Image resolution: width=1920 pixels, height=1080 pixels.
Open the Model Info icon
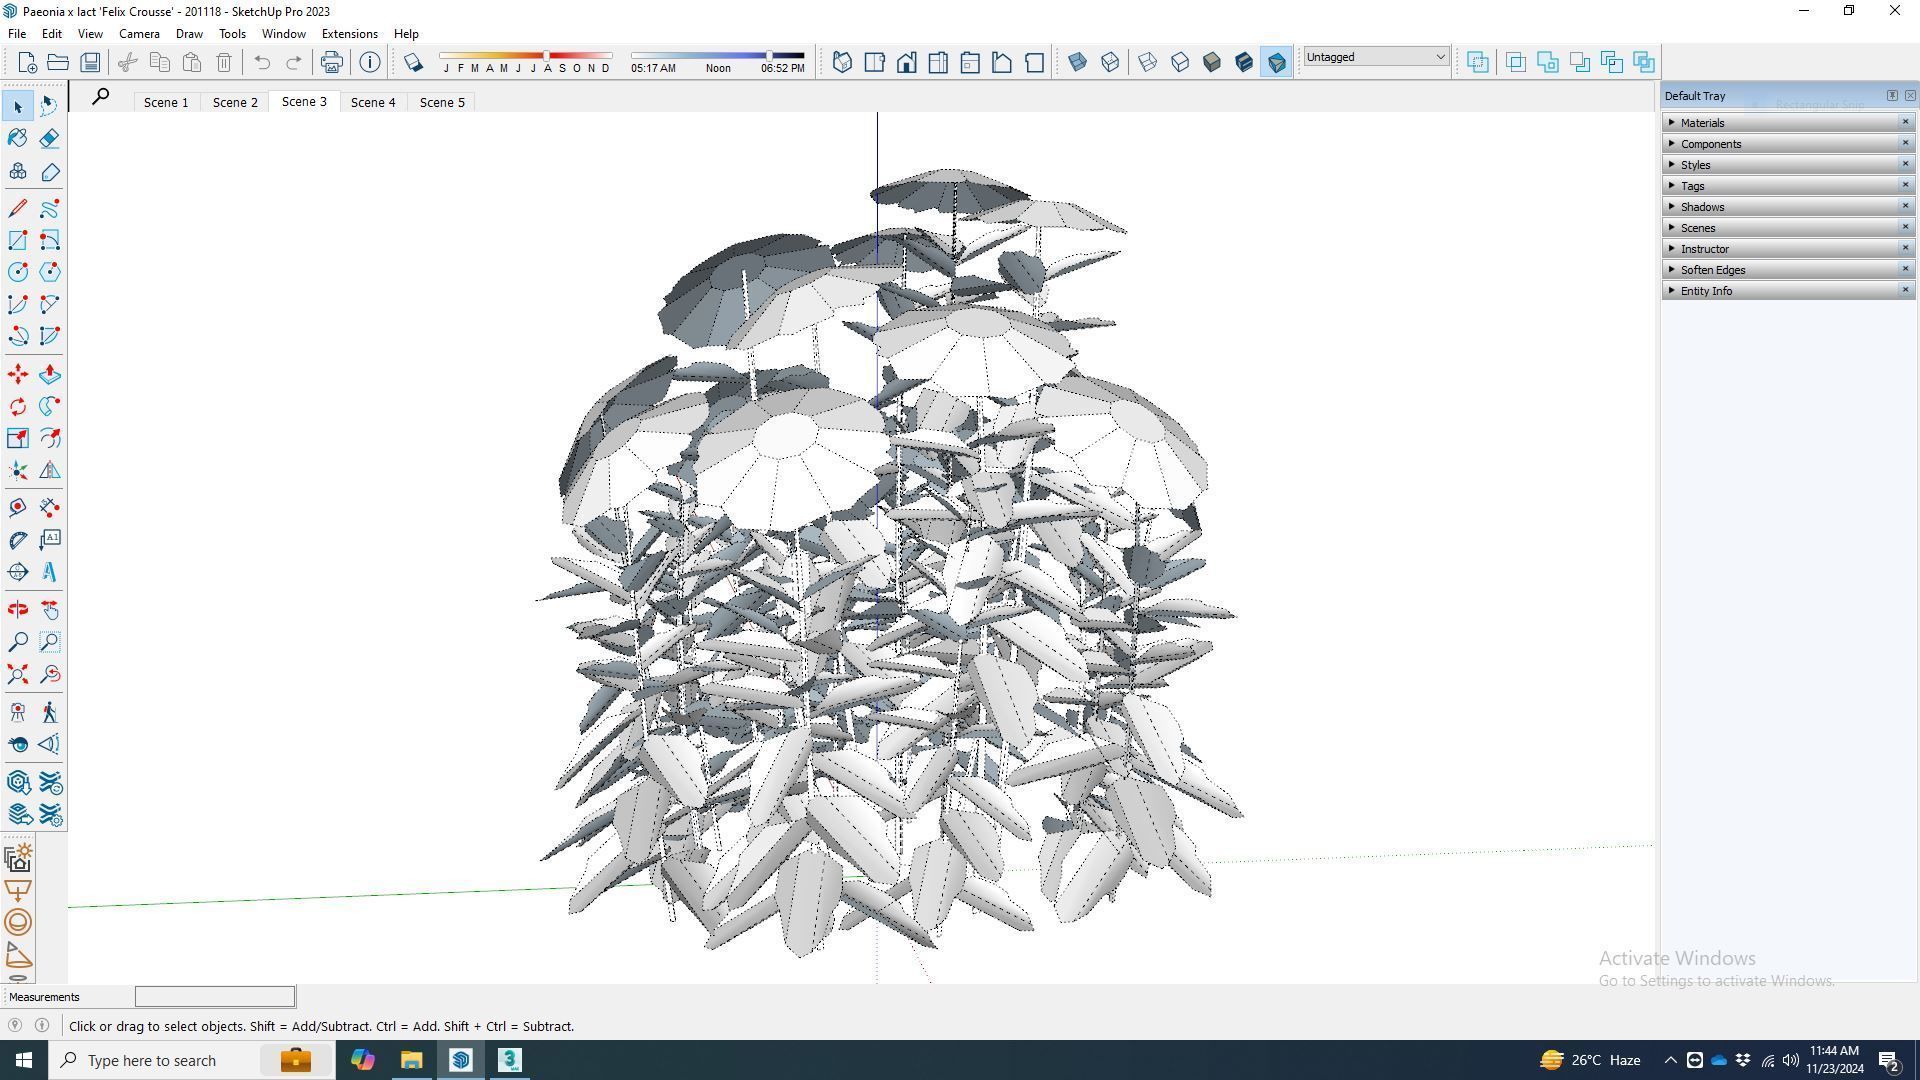pyautogui.click(x=370, y=62)
